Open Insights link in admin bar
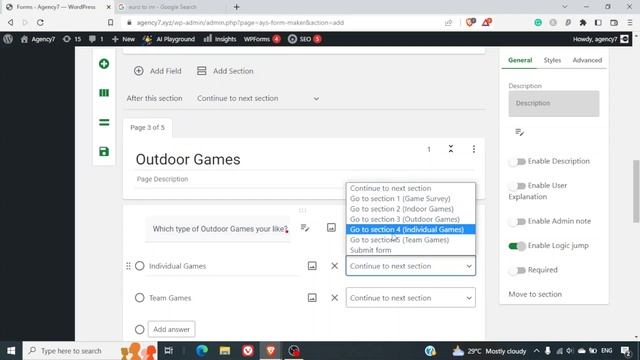The height and width of the screenshot is (360, 640). (x=220, y=39)
